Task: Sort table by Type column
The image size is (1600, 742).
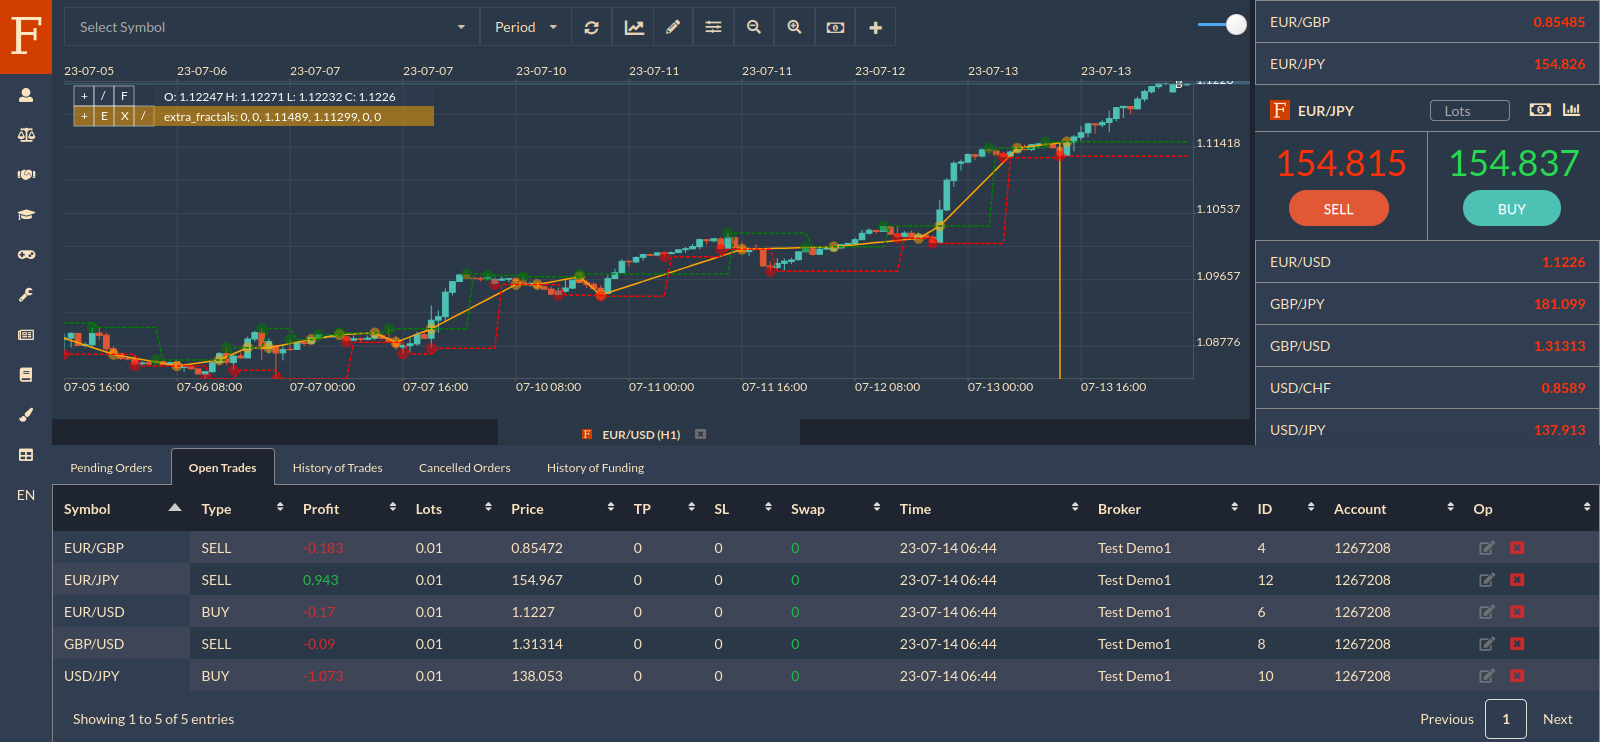Action: [241, 509]
